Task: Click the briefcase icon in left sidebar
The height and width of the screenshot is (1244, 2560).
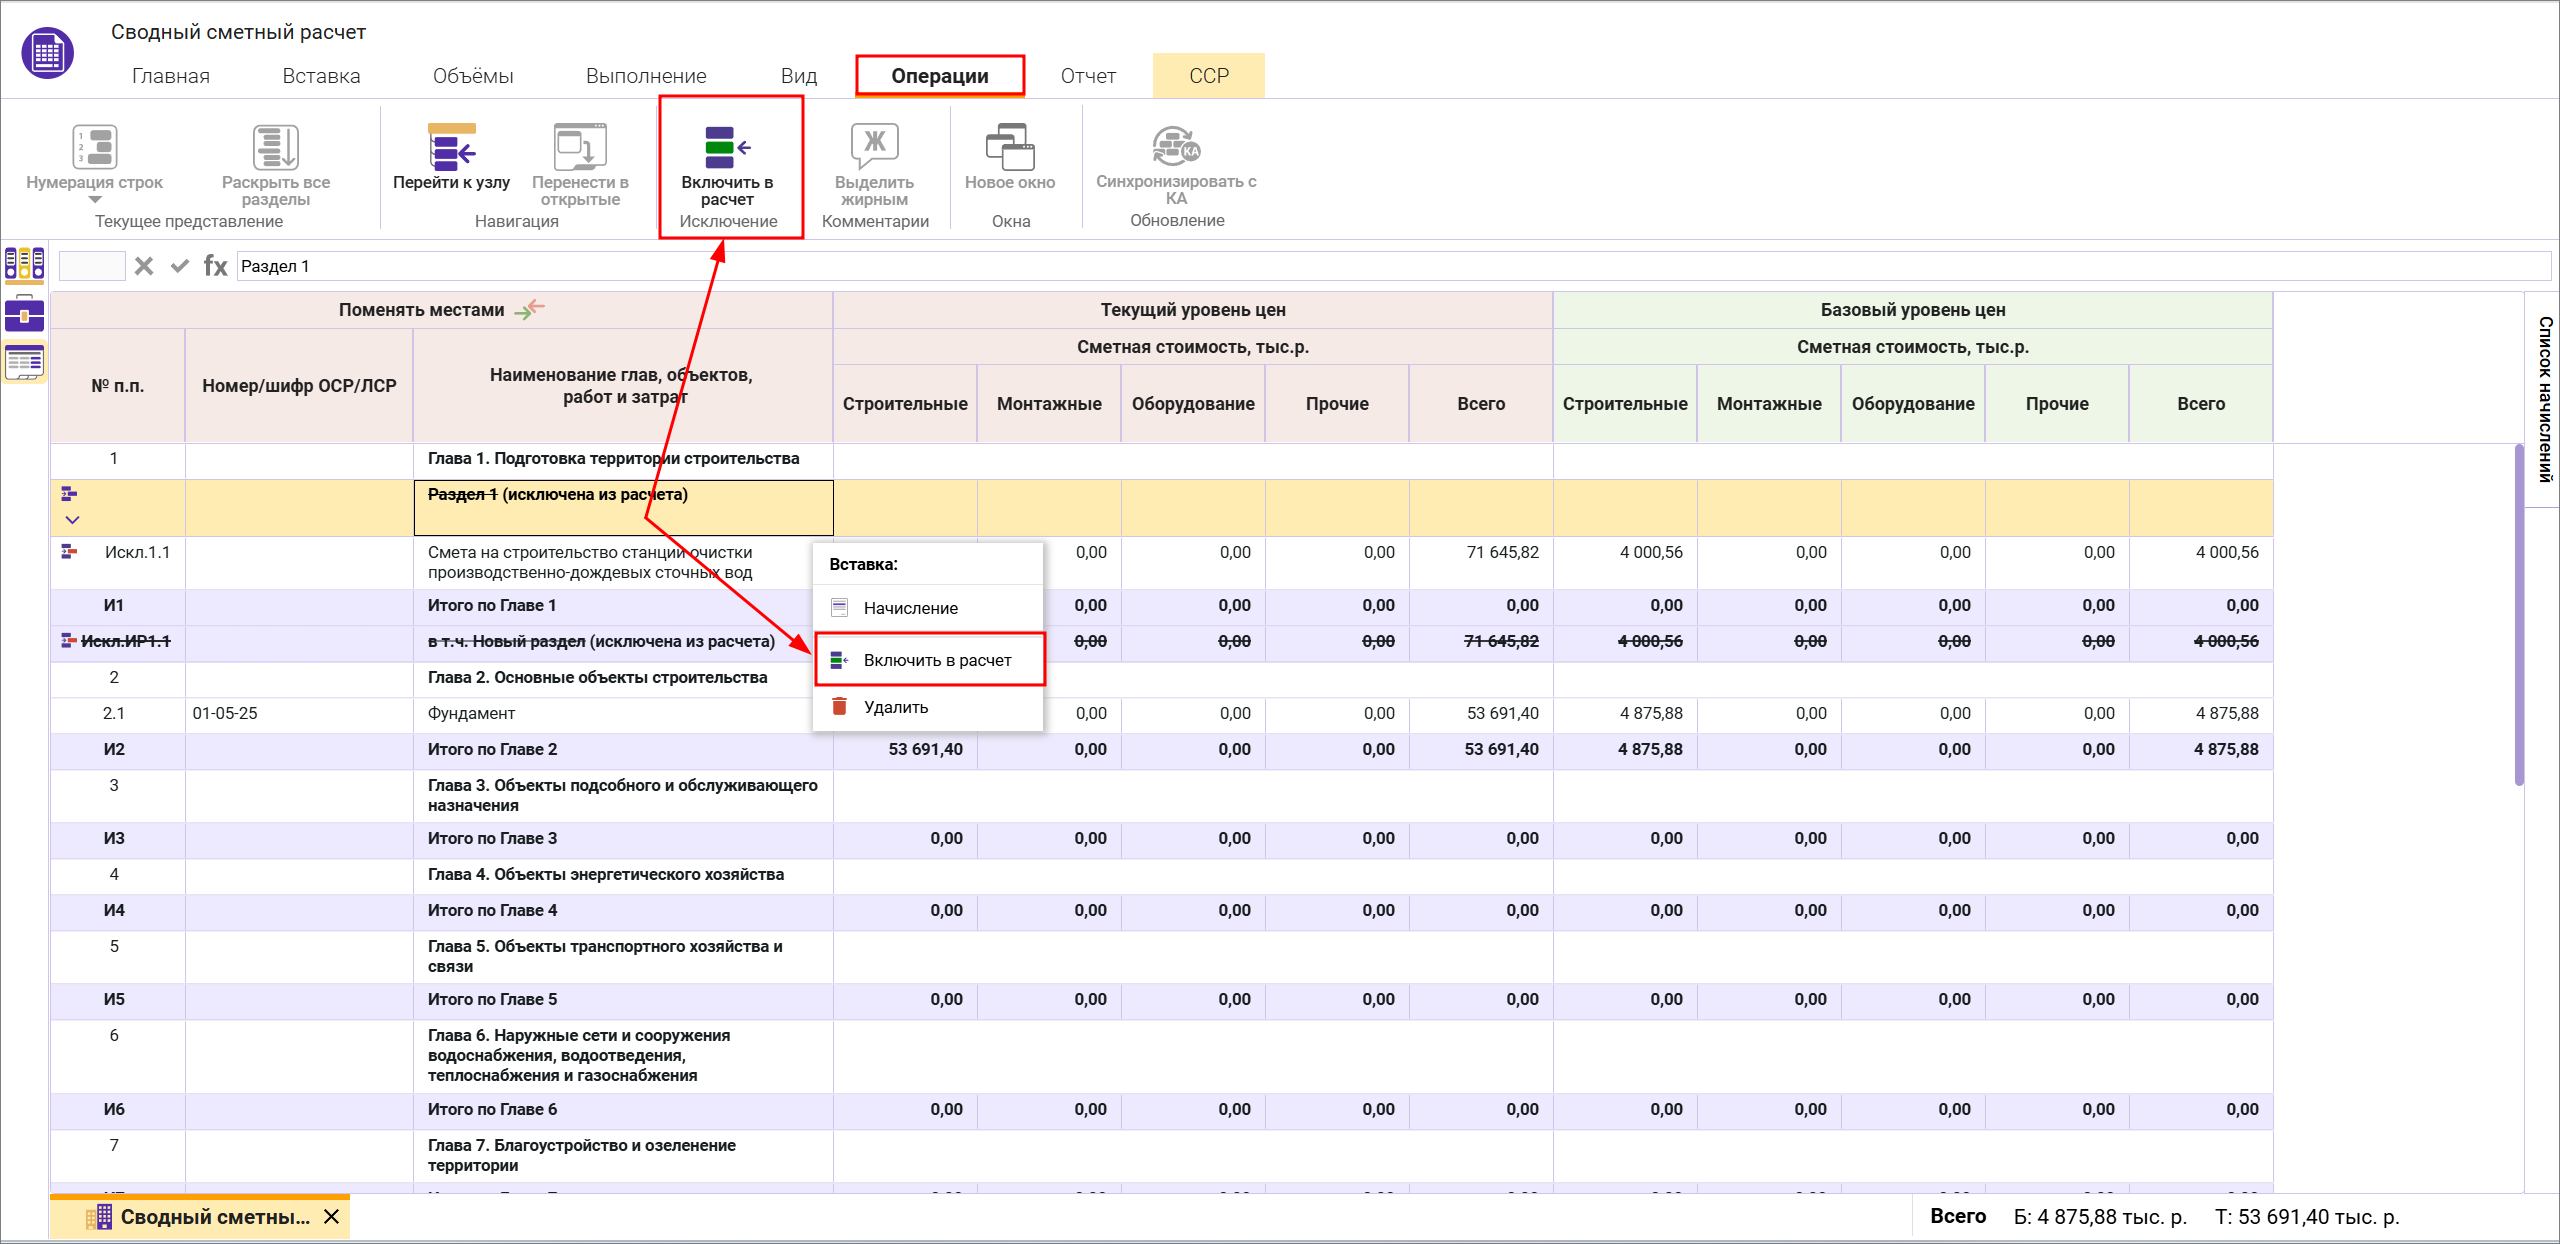Action: click(x=24, y=314)
